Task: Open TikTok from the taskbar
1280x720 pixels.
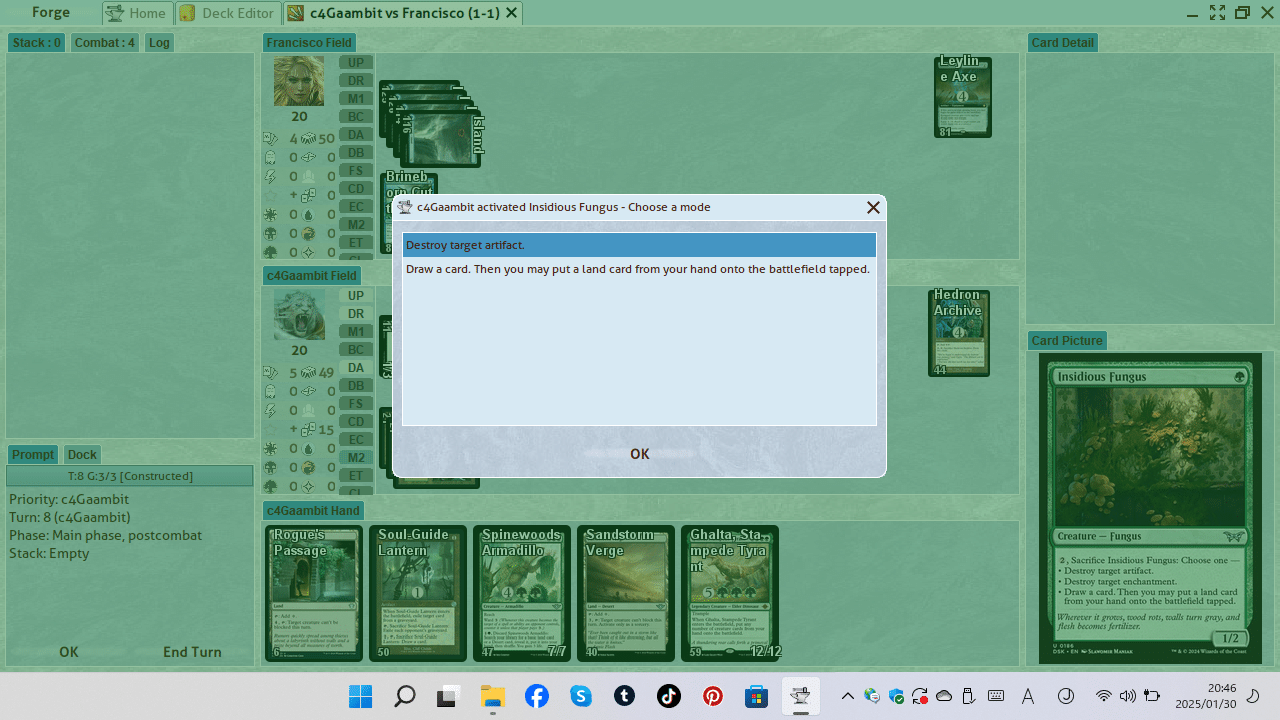Action: [x=669, y=696]
